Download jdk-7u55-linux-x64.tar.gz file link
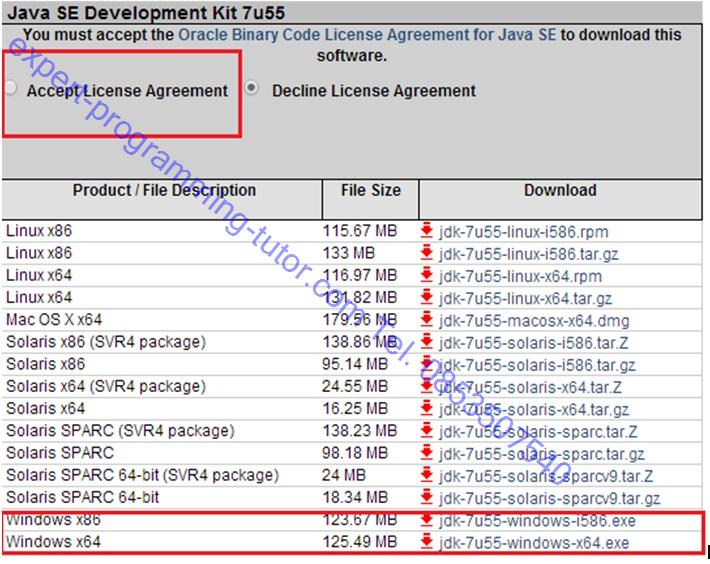 [525, 298]
